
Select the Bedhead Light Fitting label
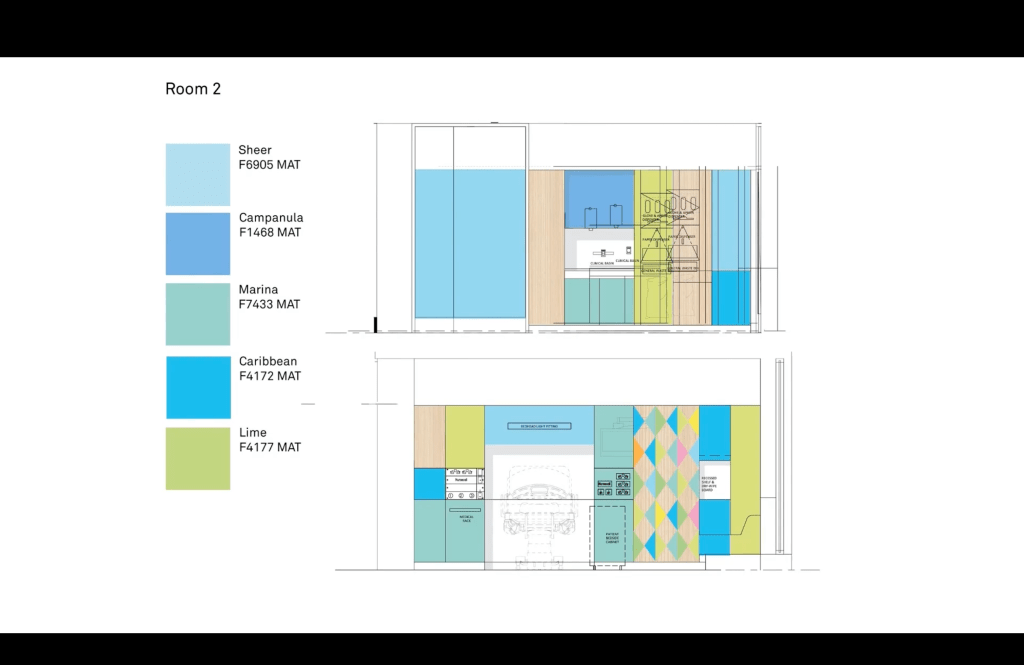coord(539,427)
